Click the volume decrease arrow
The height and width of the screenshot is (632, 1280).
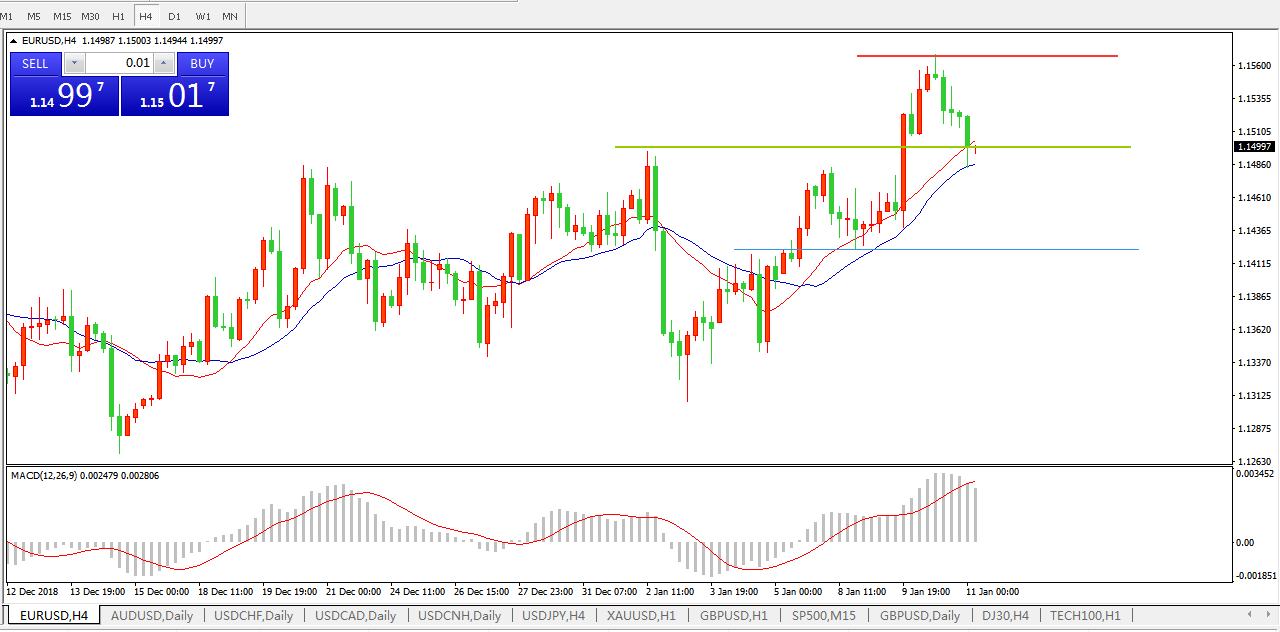pos(75,64)
